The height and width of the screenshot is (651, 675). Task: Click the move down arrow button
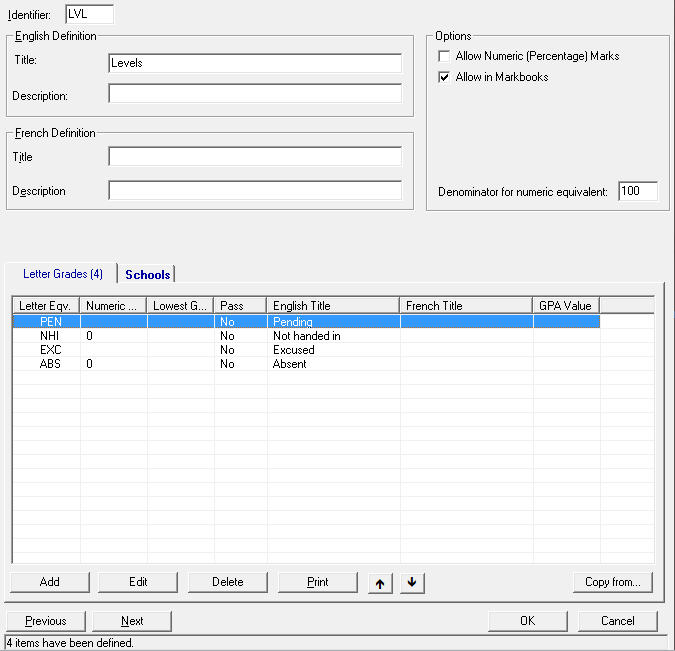point(411,583)
